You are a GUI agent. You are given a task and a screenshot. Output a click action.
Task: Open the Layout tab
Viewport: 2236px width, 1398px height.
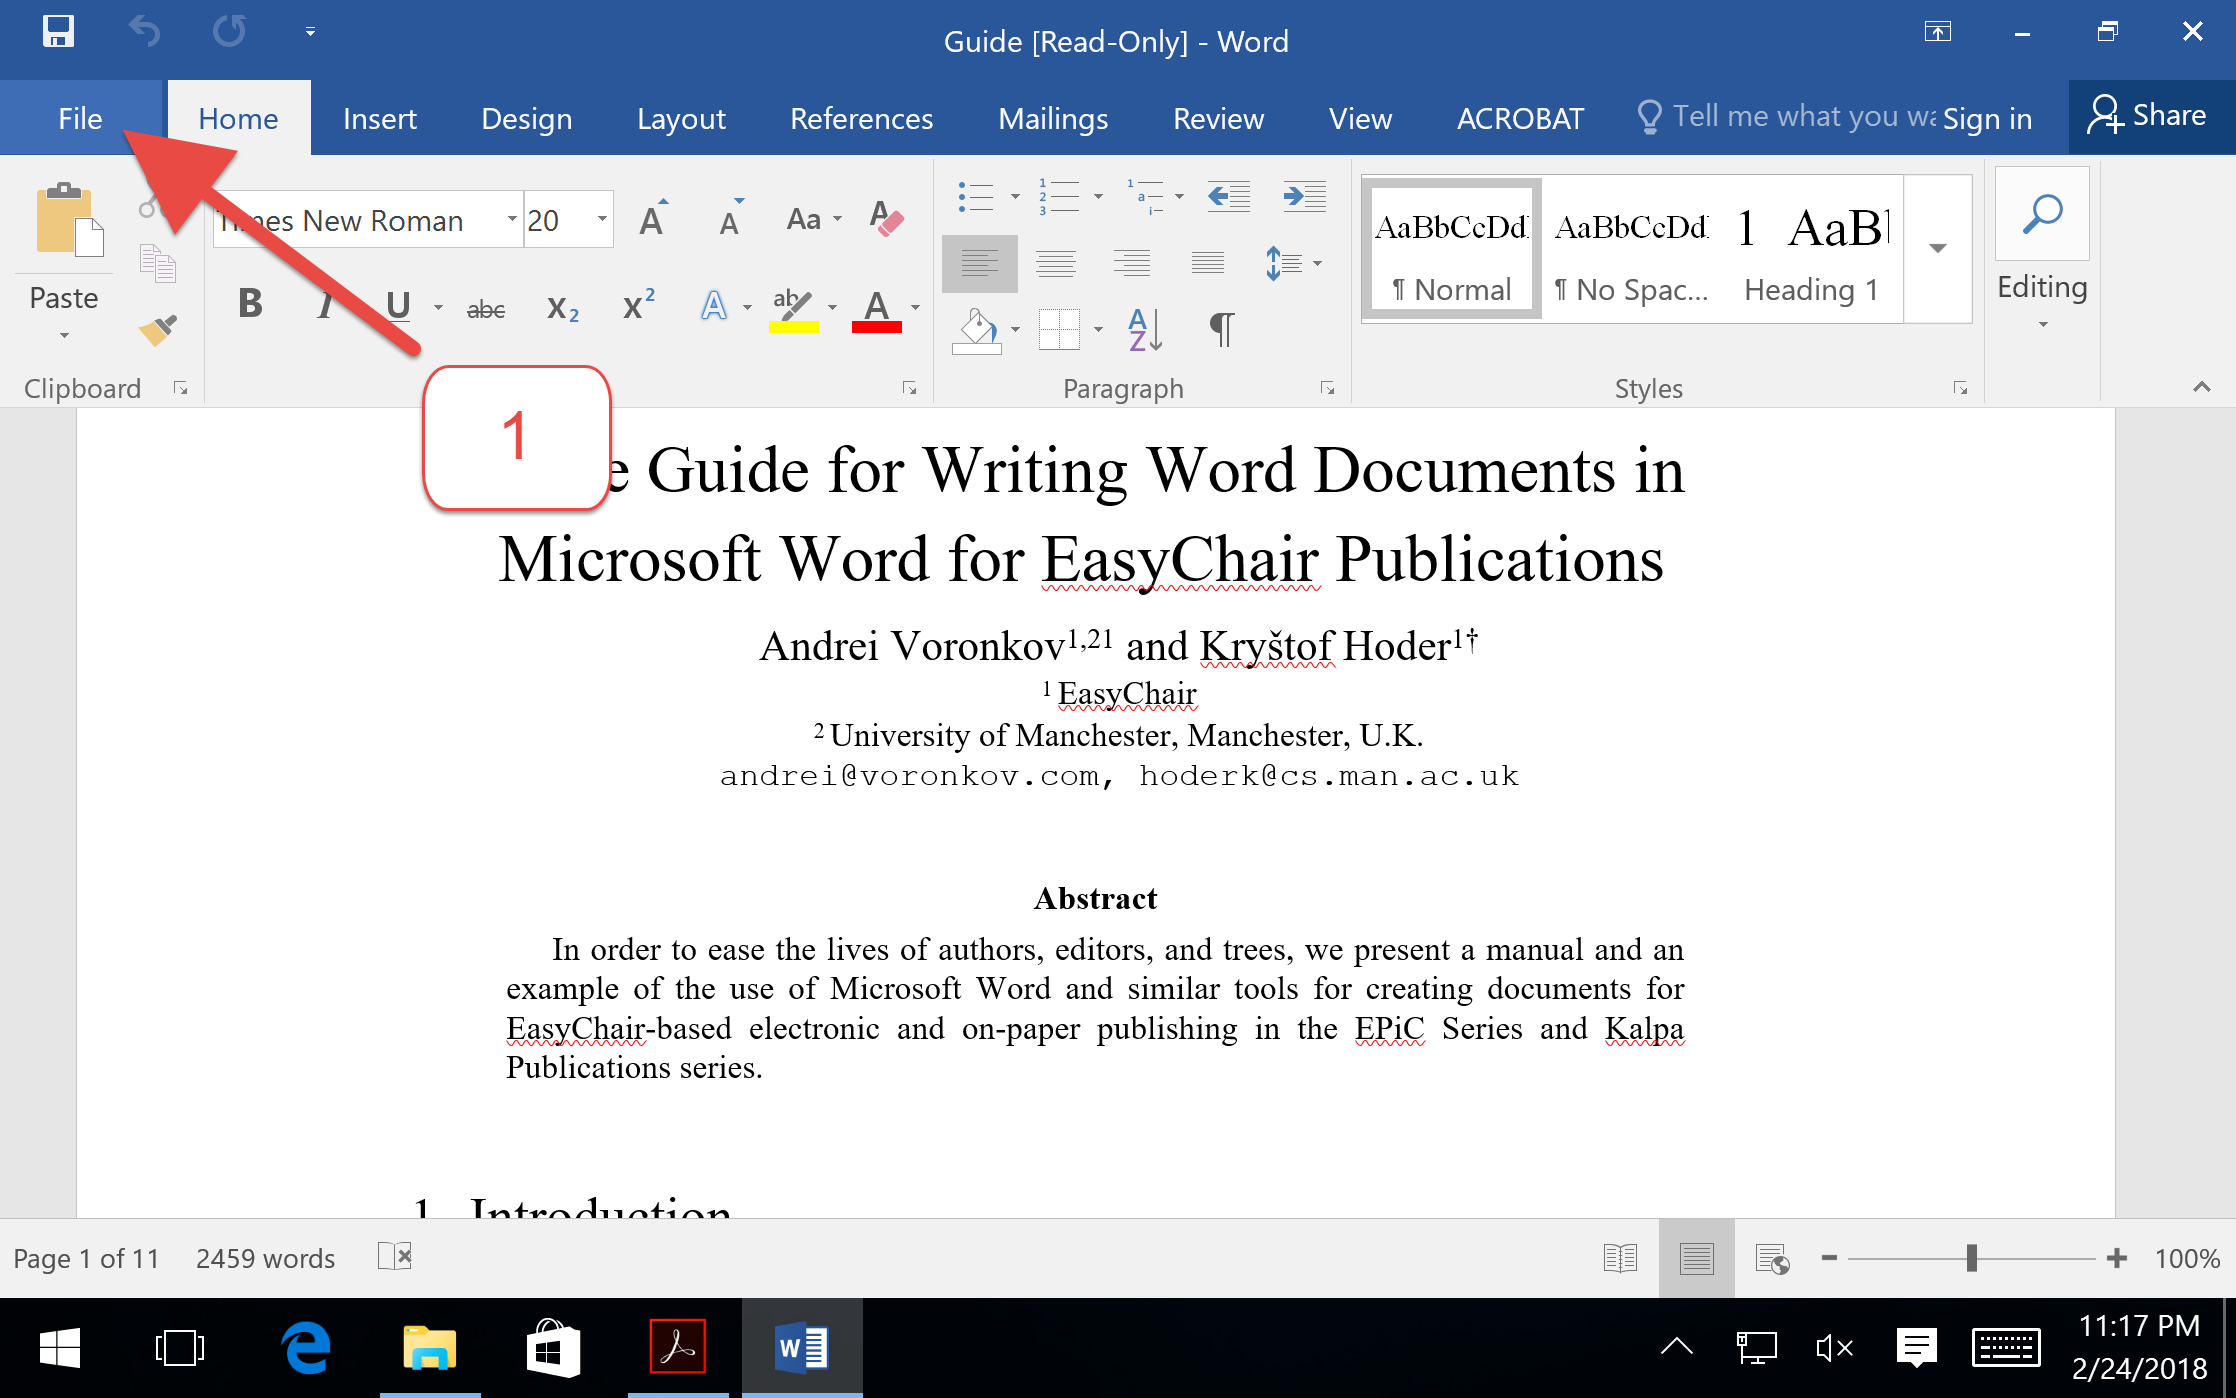pos(681,118)
